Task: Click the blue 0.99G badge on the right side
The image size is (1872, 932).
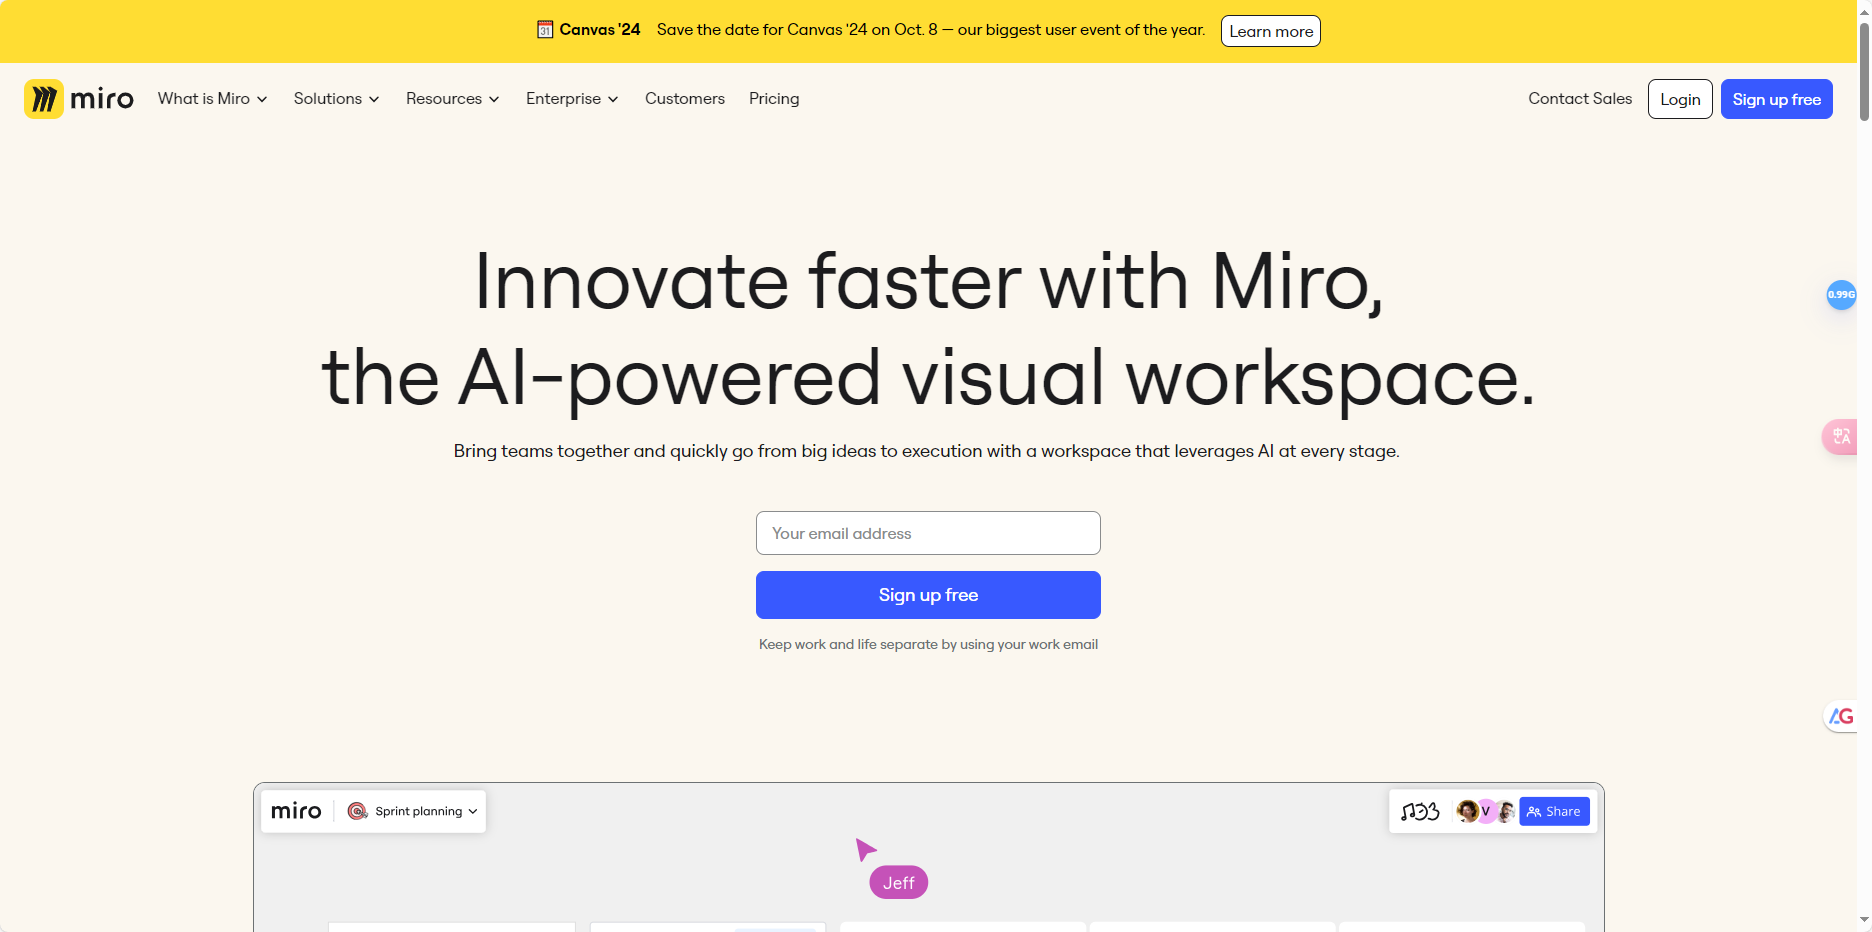Action: pyautogui.click(x=1841, y=295)
